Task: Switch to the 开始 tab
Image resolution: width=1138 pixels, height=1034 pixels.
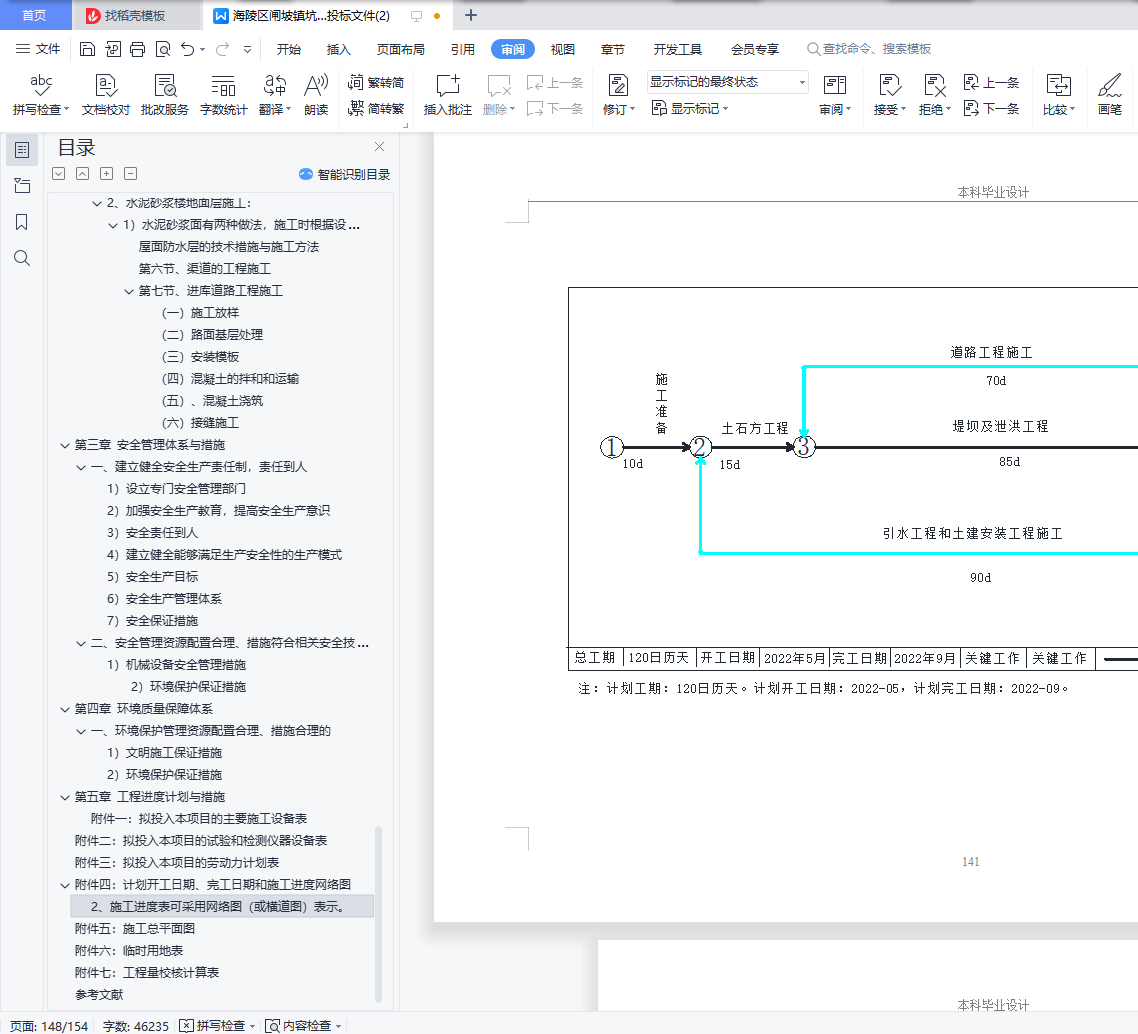Action: click(x=289, y=49)
